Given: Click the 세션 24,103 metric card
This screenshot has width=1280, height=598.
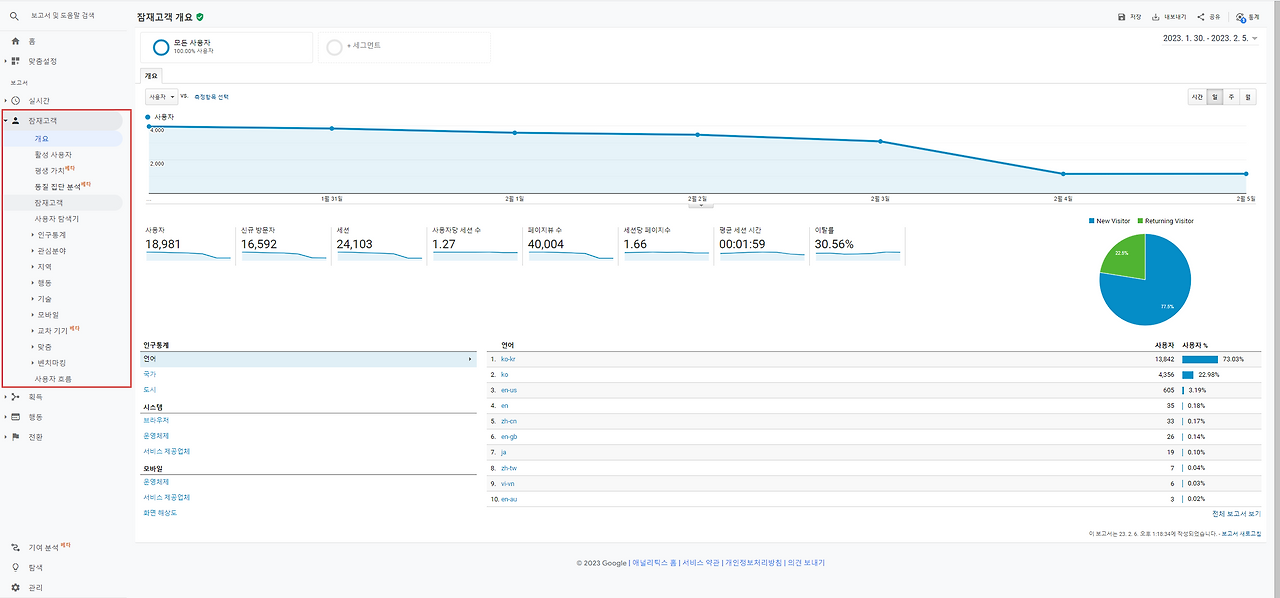Looking at the screenshot, I should [378, 244].
